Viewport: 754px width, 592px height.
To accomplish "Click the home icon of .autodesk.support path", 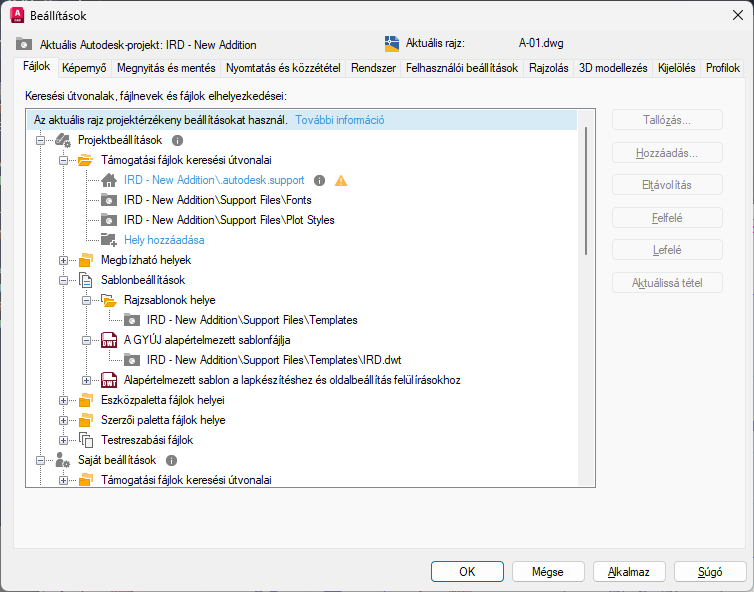I will coord(110,181).
